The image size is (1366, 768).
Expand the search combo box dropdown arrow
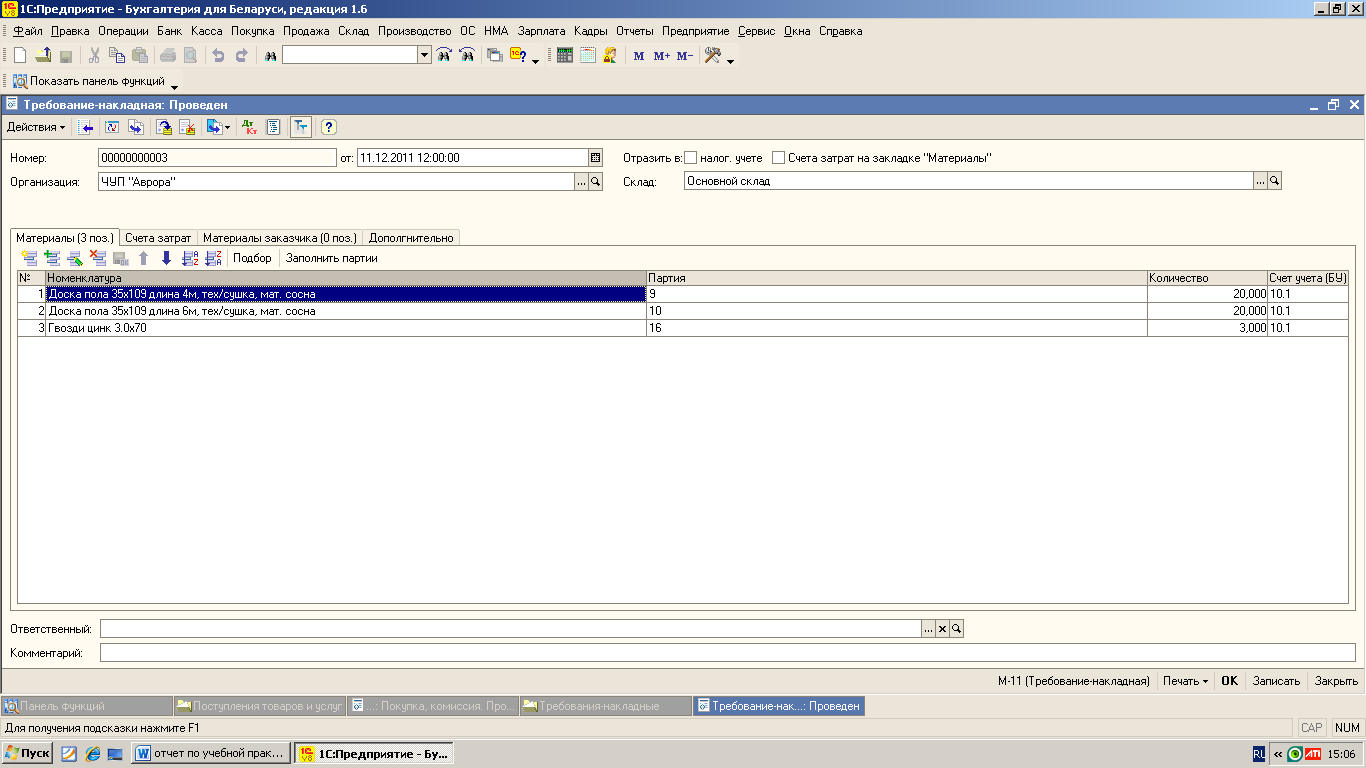(x=424, y=56)
